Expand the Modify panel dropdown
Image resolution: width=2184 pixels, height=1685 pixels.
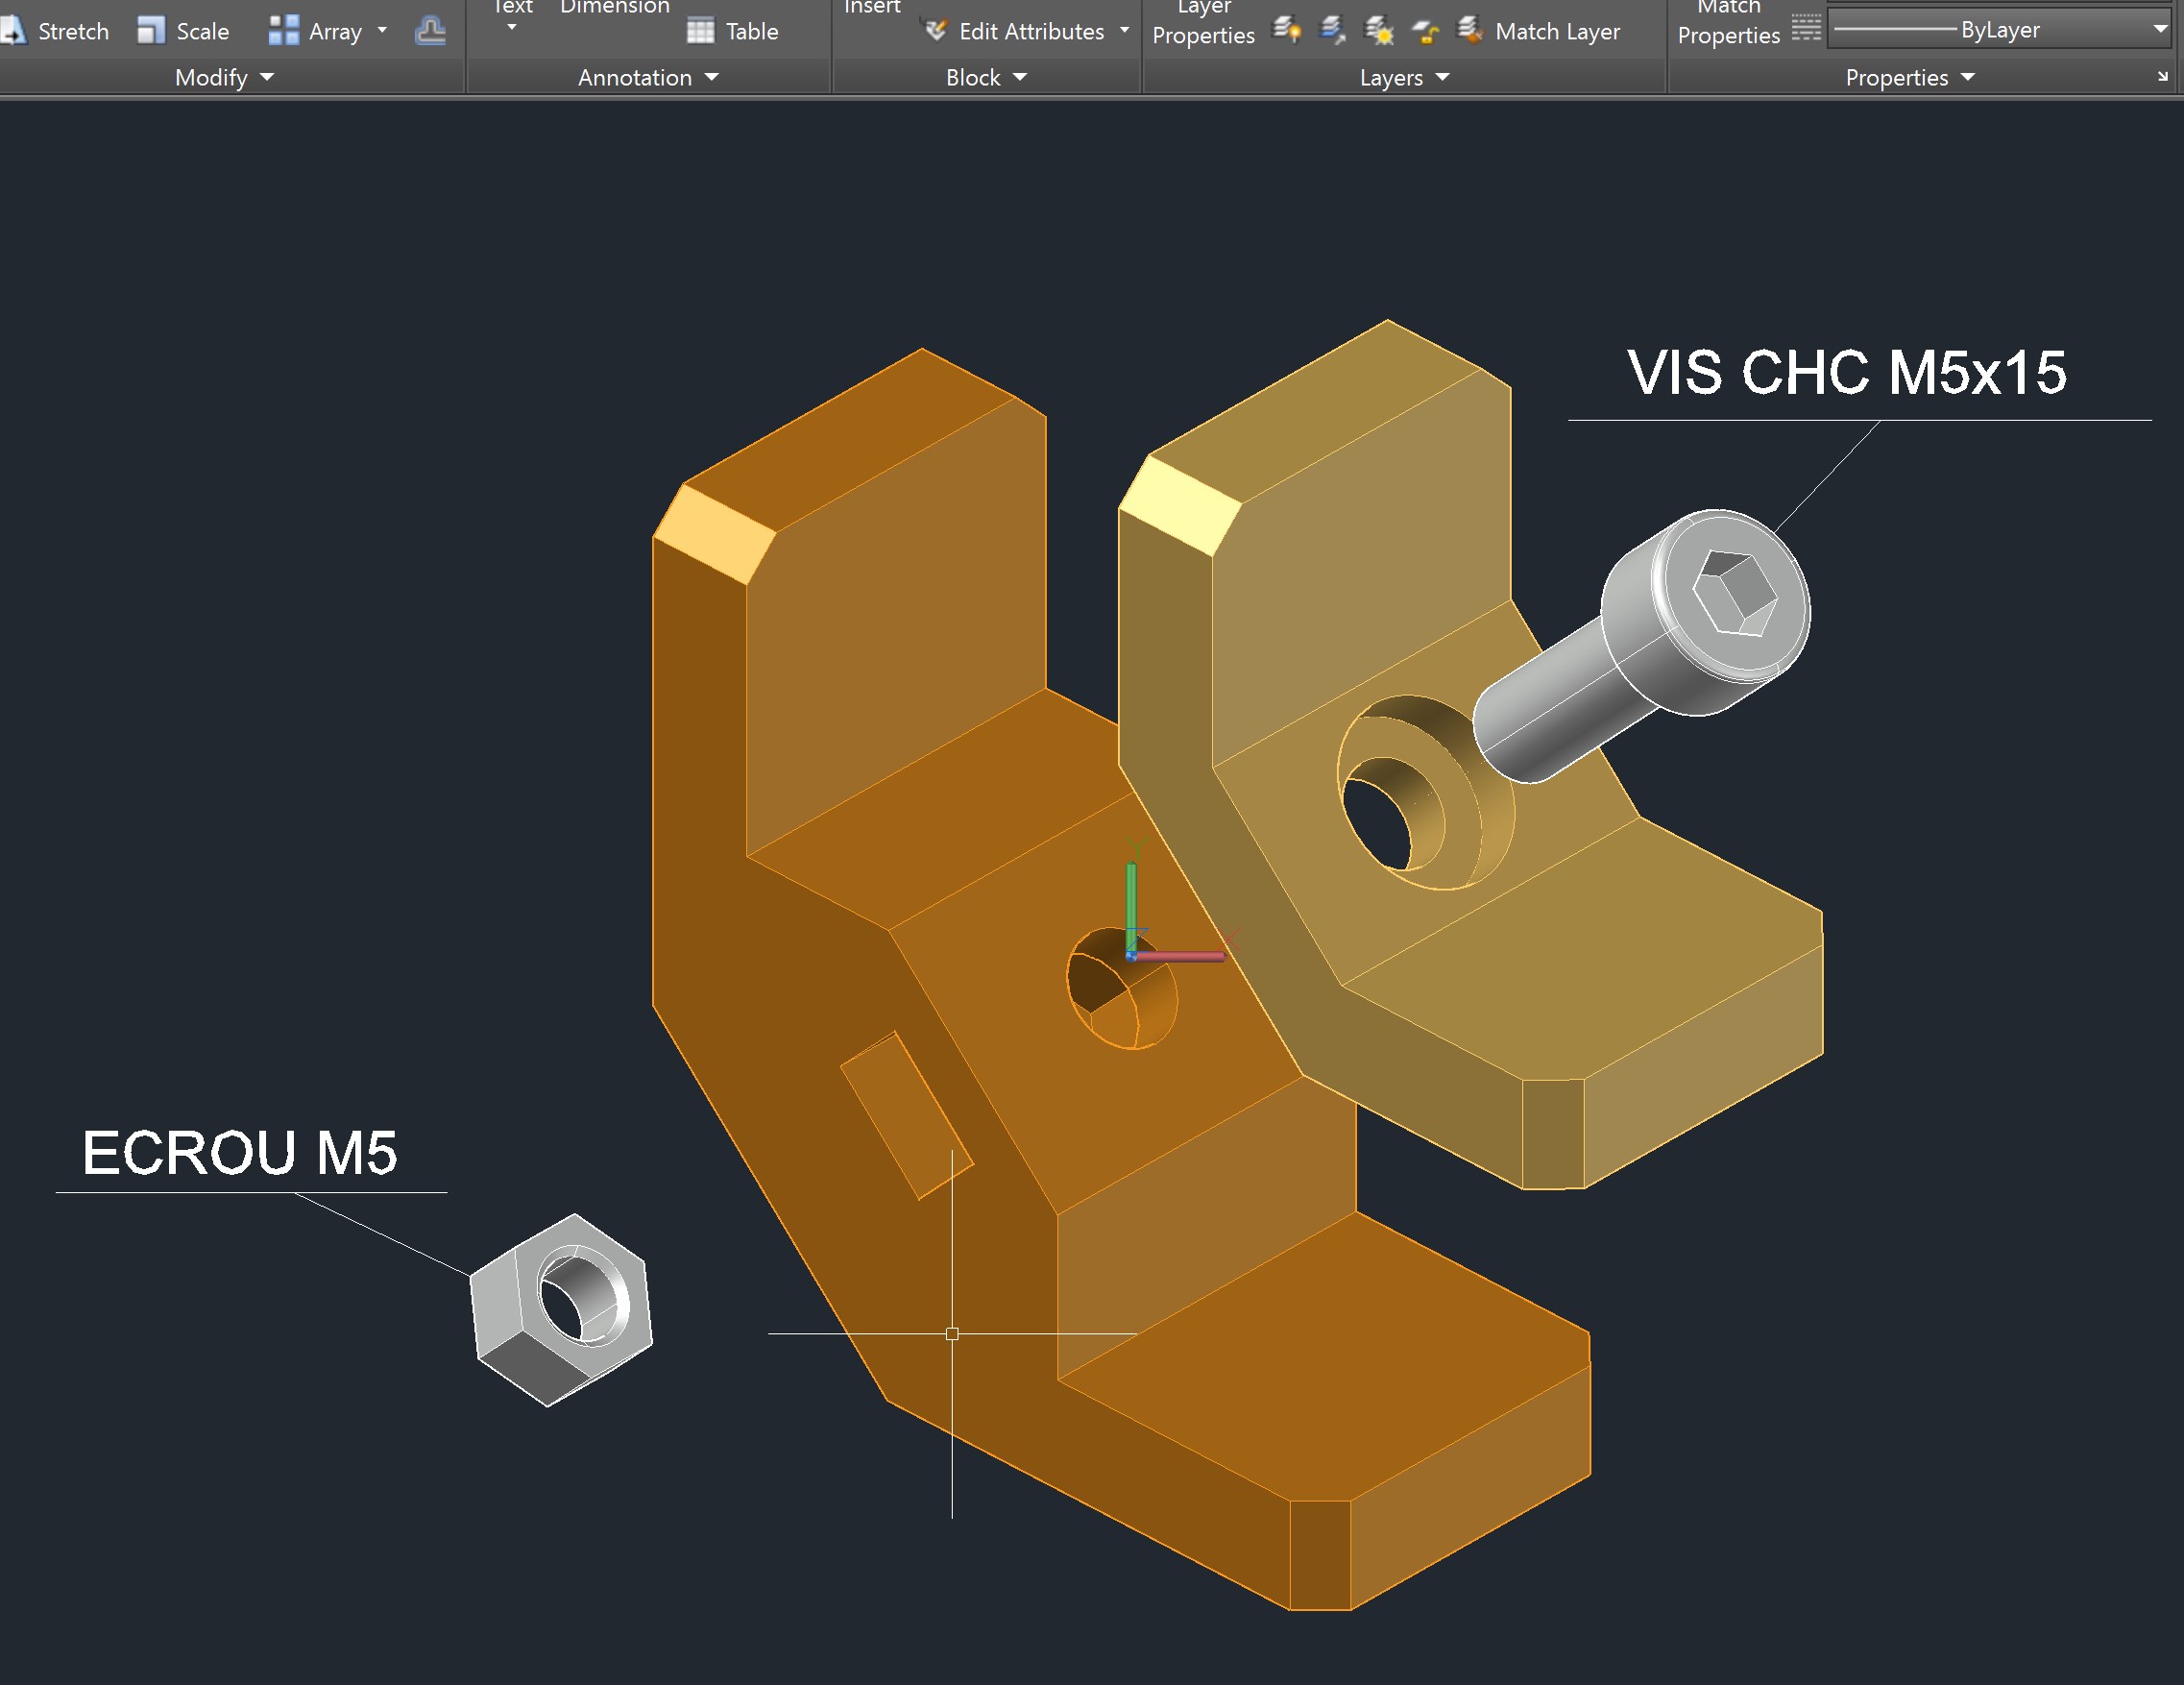click(x=266, y=77)
